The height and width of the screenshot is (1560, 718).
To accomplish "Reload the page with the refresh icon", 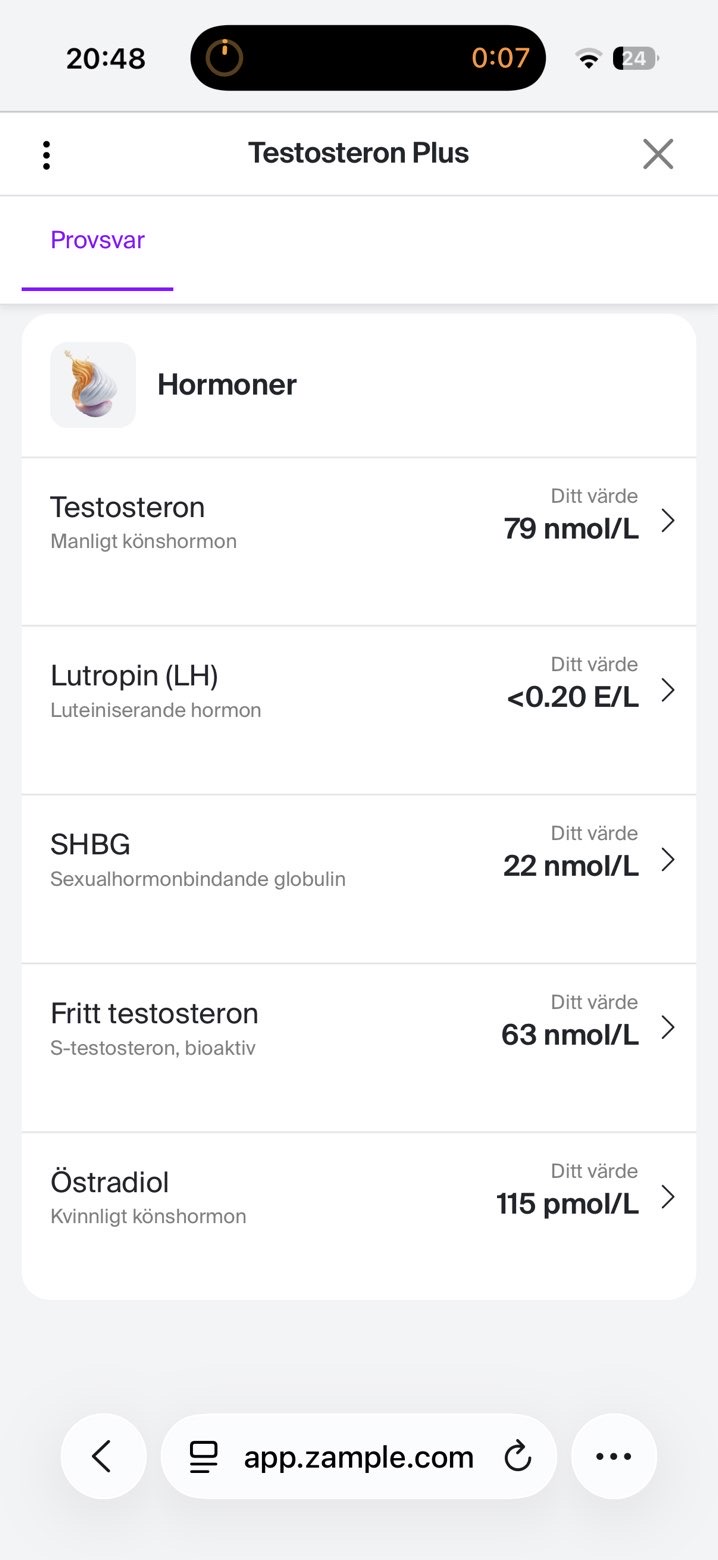I will click(x=517, y=1457).
